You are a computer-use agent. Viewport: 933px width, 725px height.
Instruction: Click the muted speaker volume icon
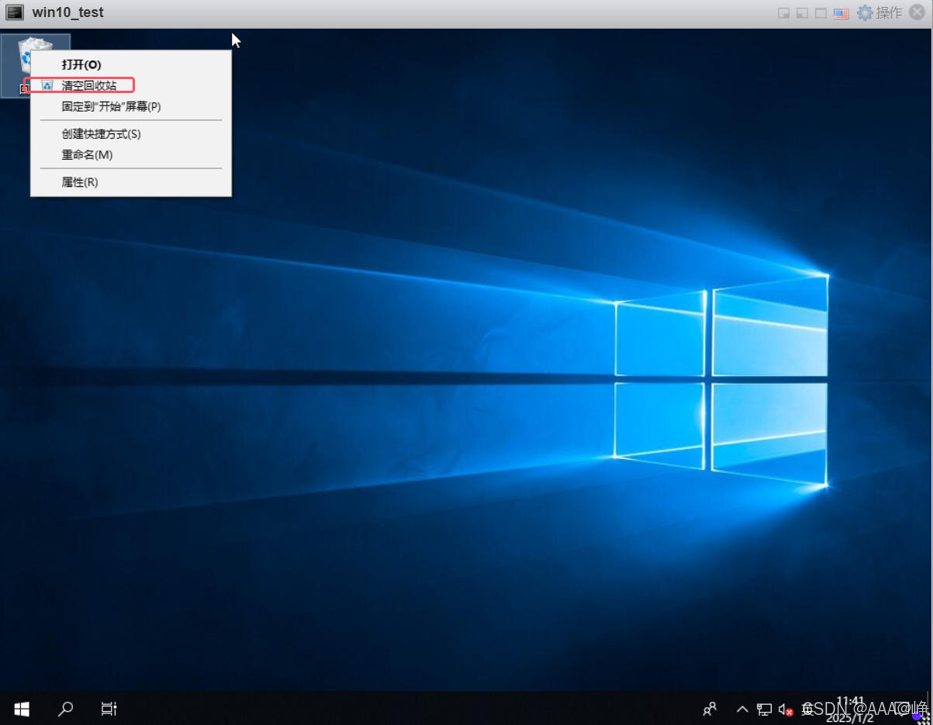point(785,710)
